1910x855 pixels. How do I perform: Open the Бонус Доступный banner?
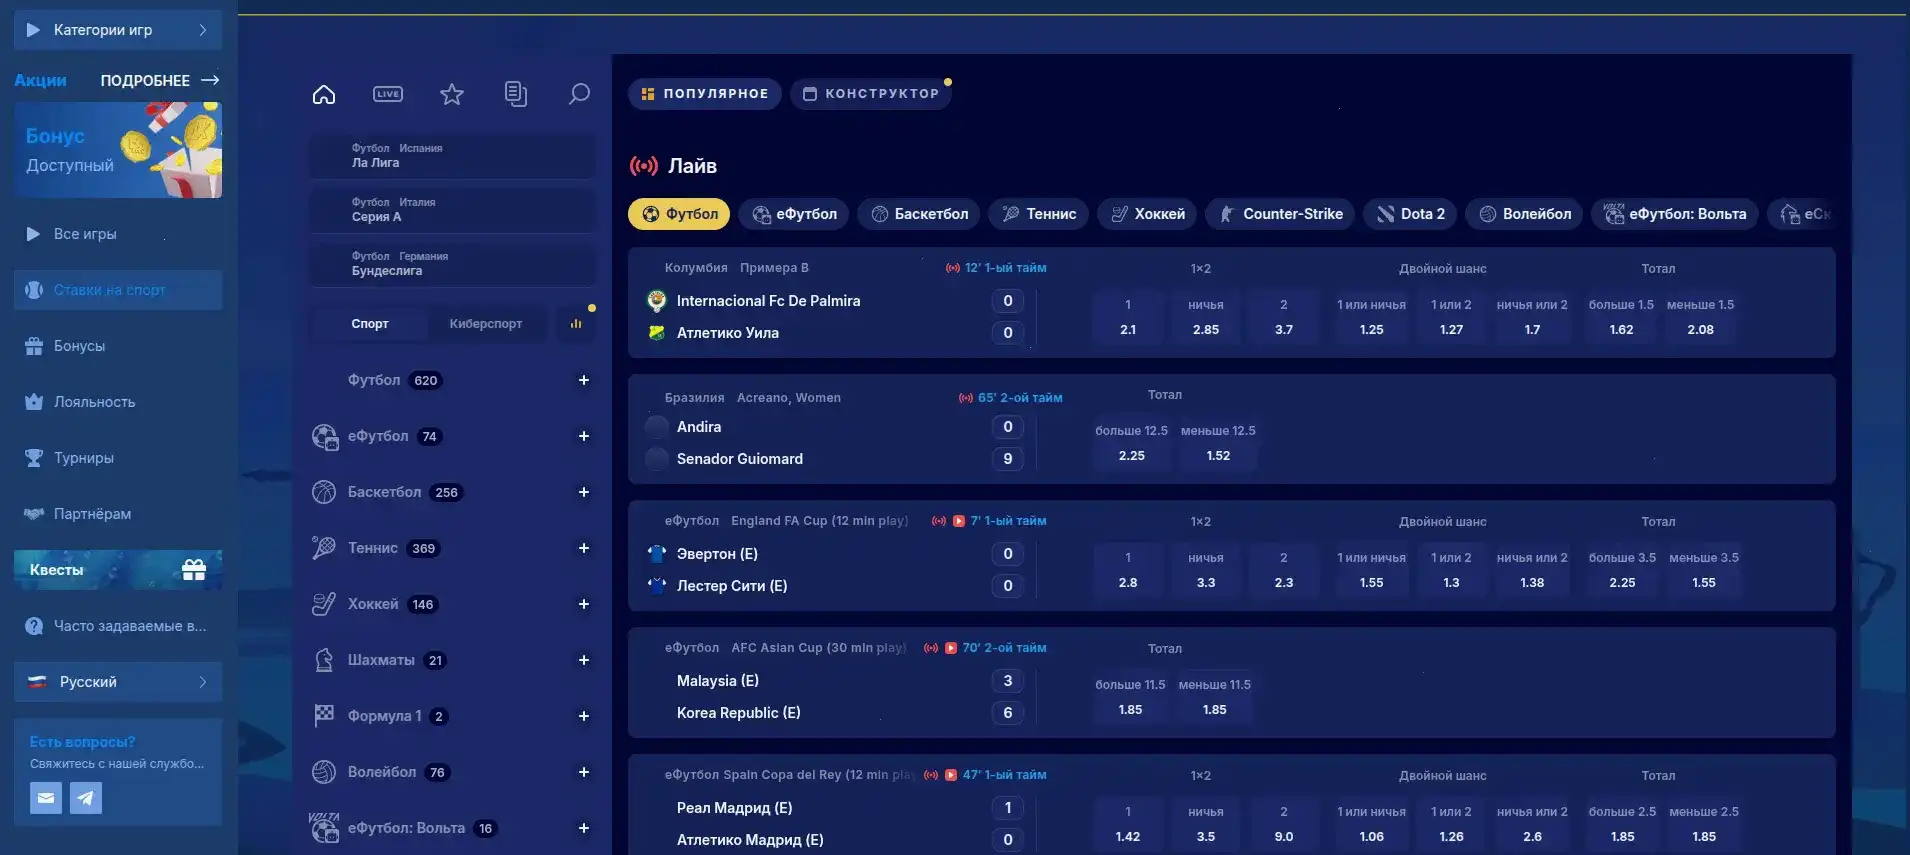(118, 150)
